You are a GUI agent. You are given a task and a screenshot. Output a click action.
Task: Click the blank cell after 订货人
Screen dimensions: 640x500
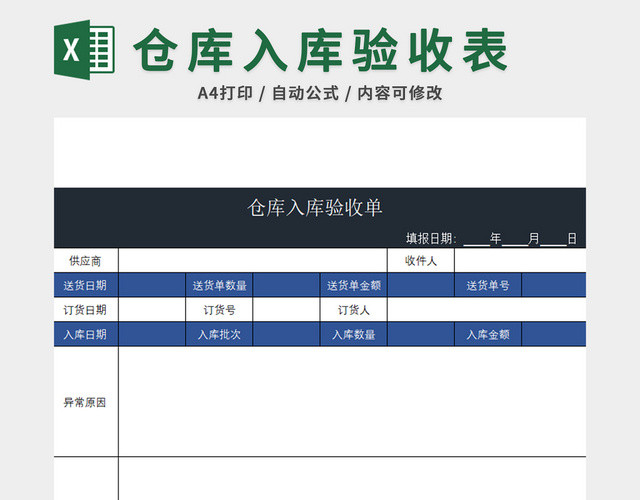(487, 310)
